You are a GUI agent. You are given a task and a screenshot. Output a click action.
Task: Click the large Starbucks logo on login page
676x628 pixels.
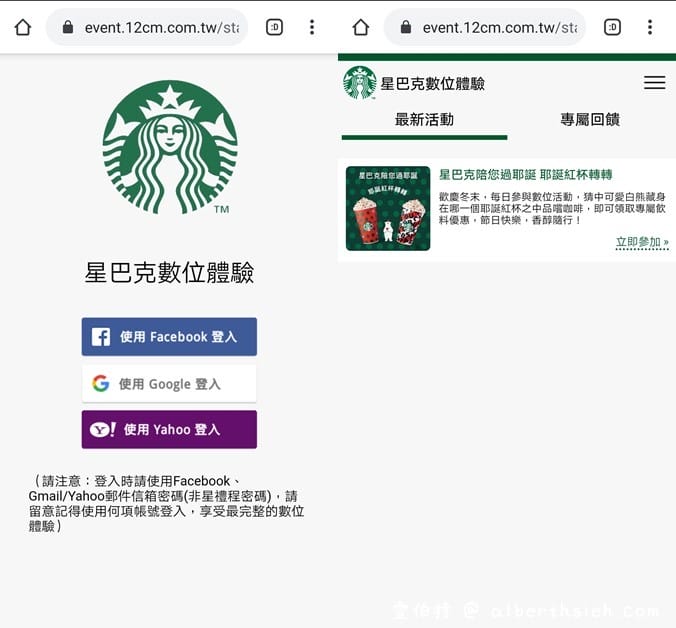click(x=170, y=147)
